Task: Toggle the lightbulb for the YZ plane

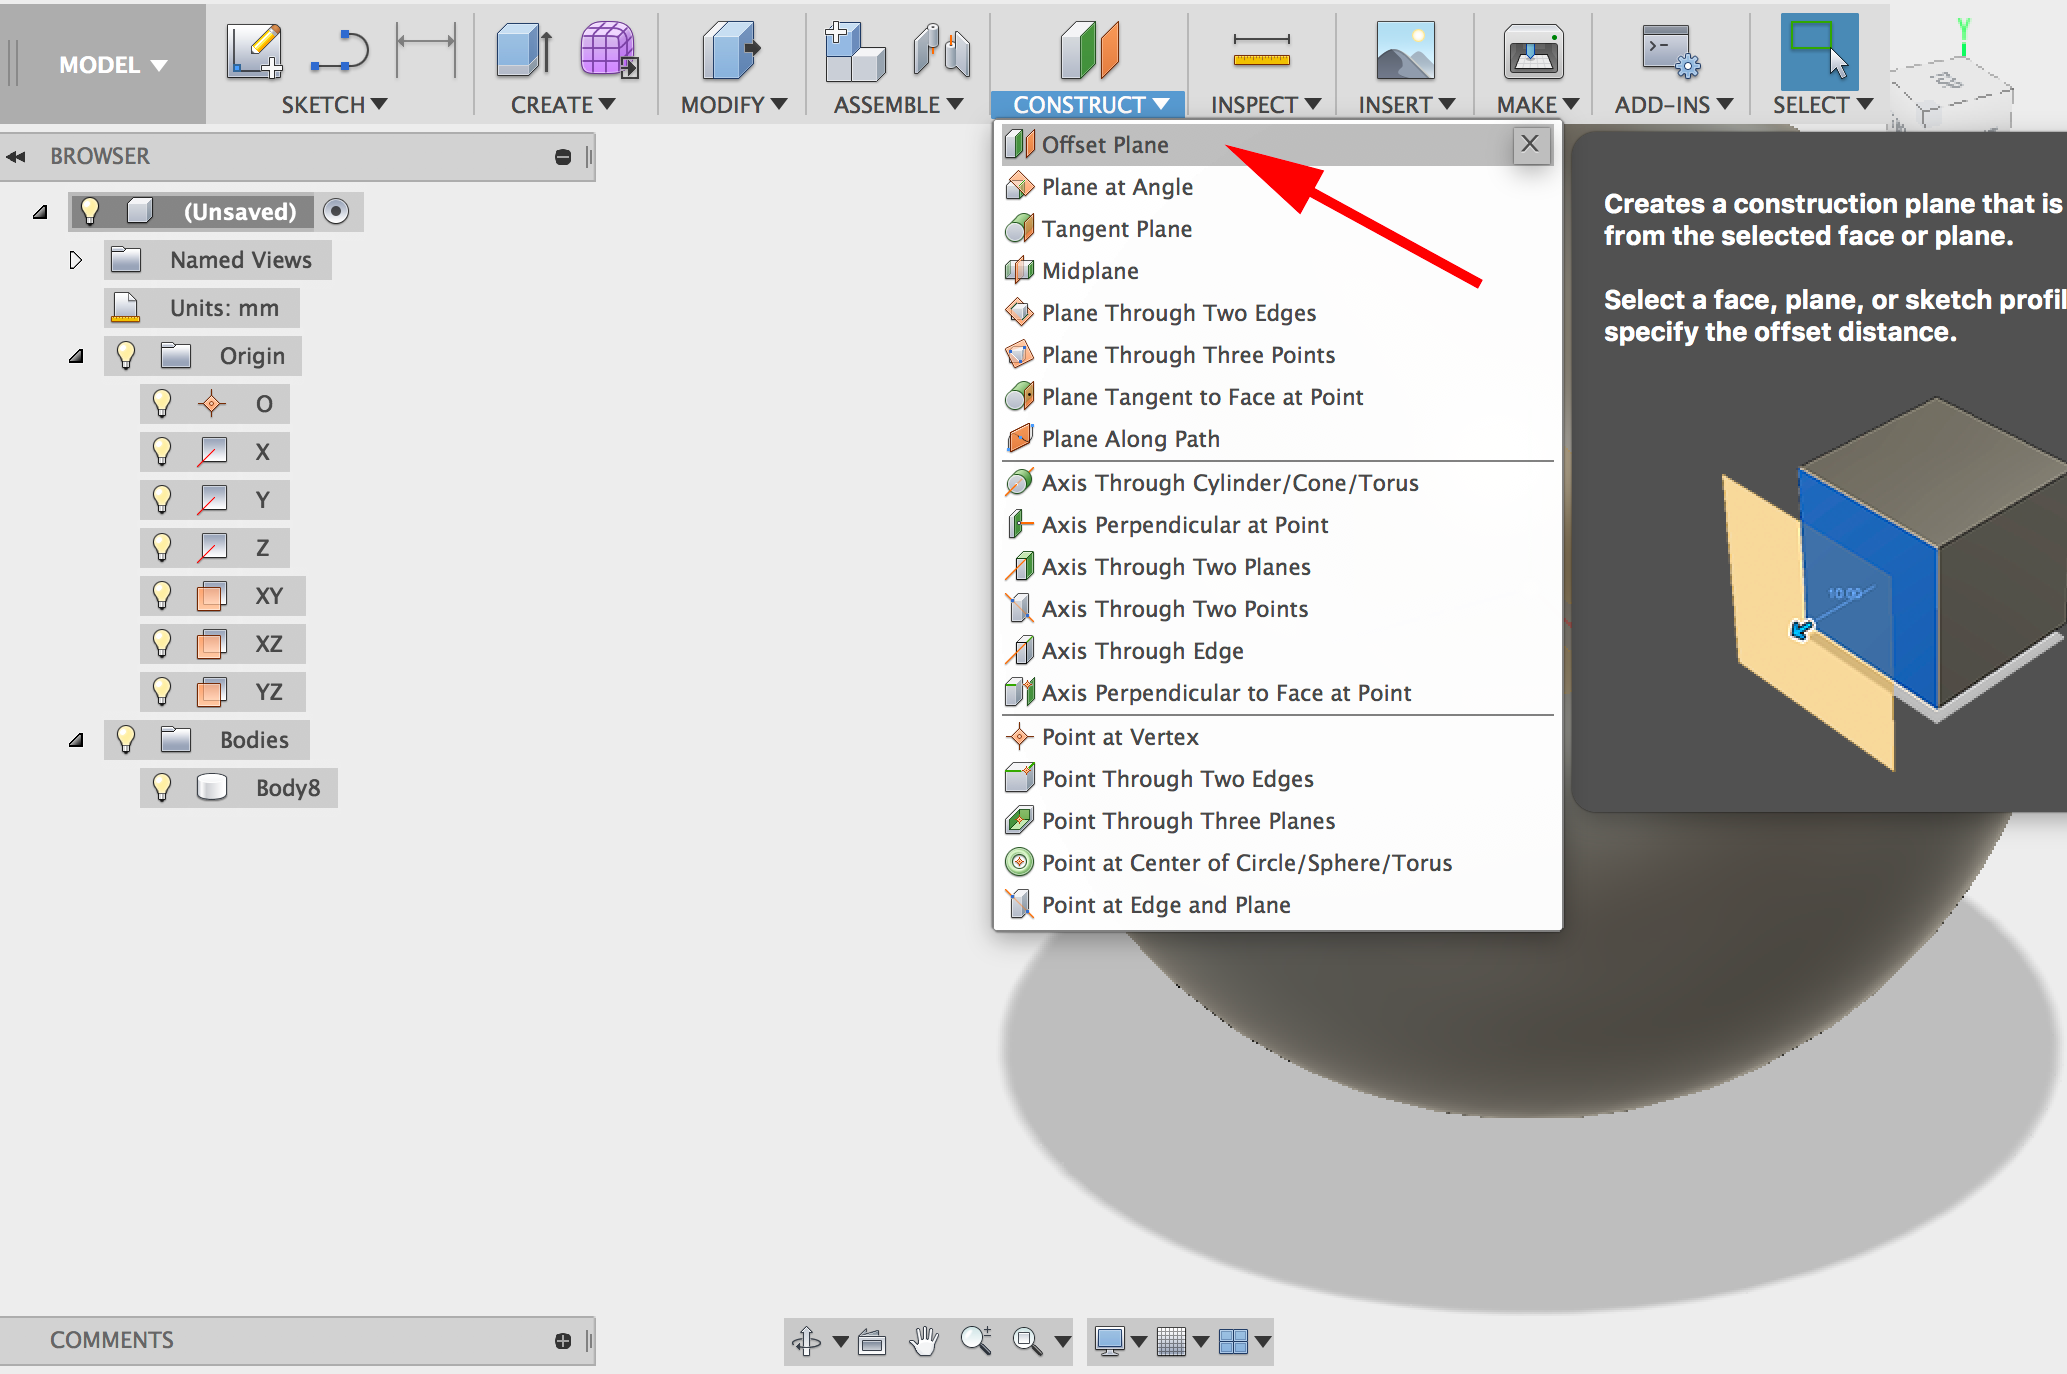Action: [x=162, y=691]
